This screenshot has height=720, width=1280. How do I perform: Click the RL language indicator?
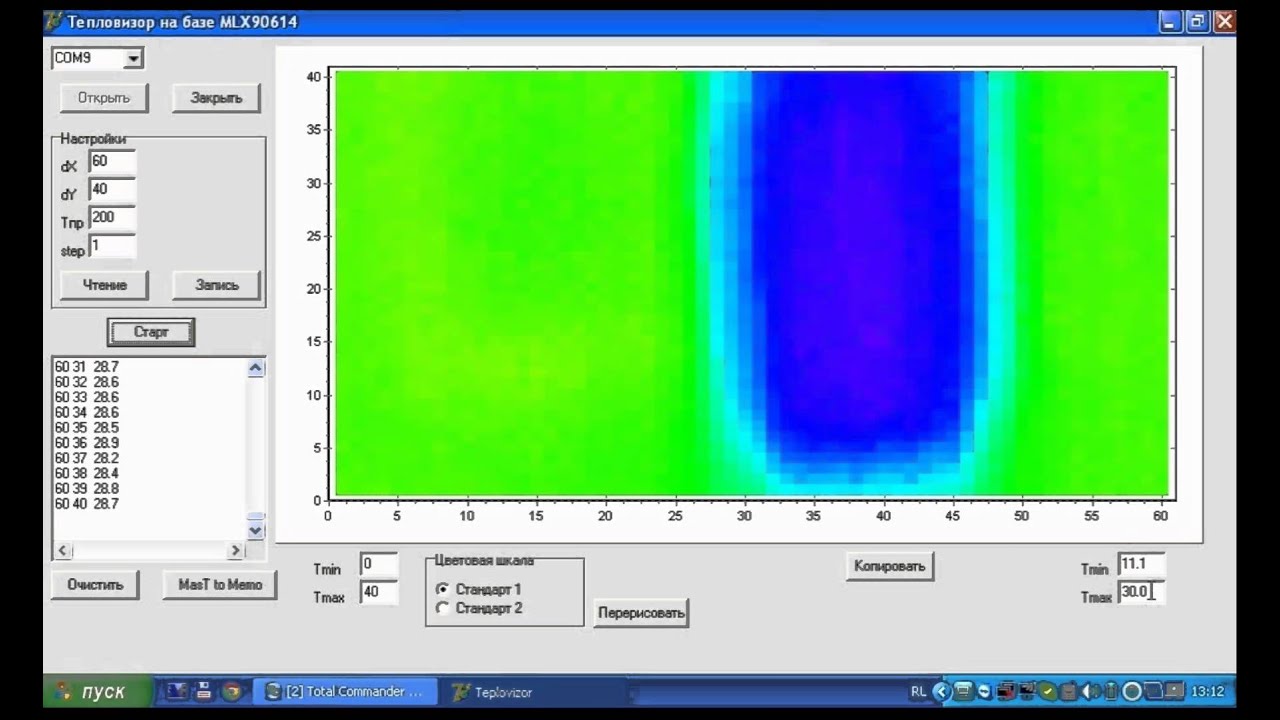(x=918, y=692)
